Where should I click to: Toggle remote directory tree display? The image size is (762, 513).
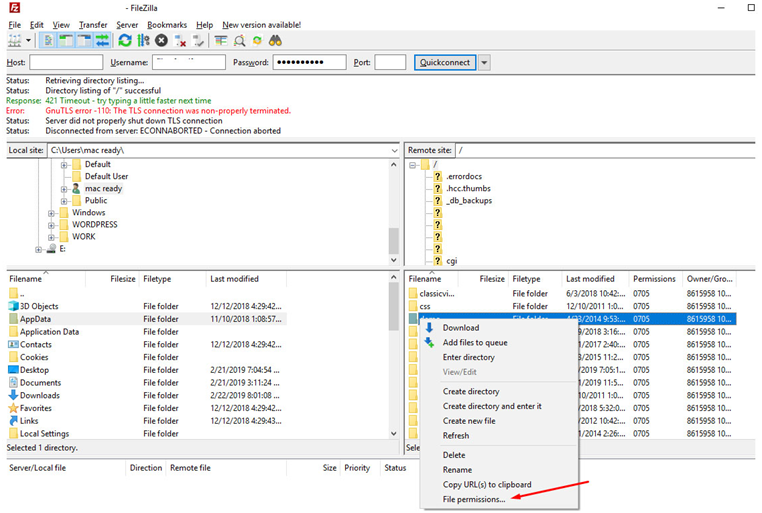[x=84, y=41]
